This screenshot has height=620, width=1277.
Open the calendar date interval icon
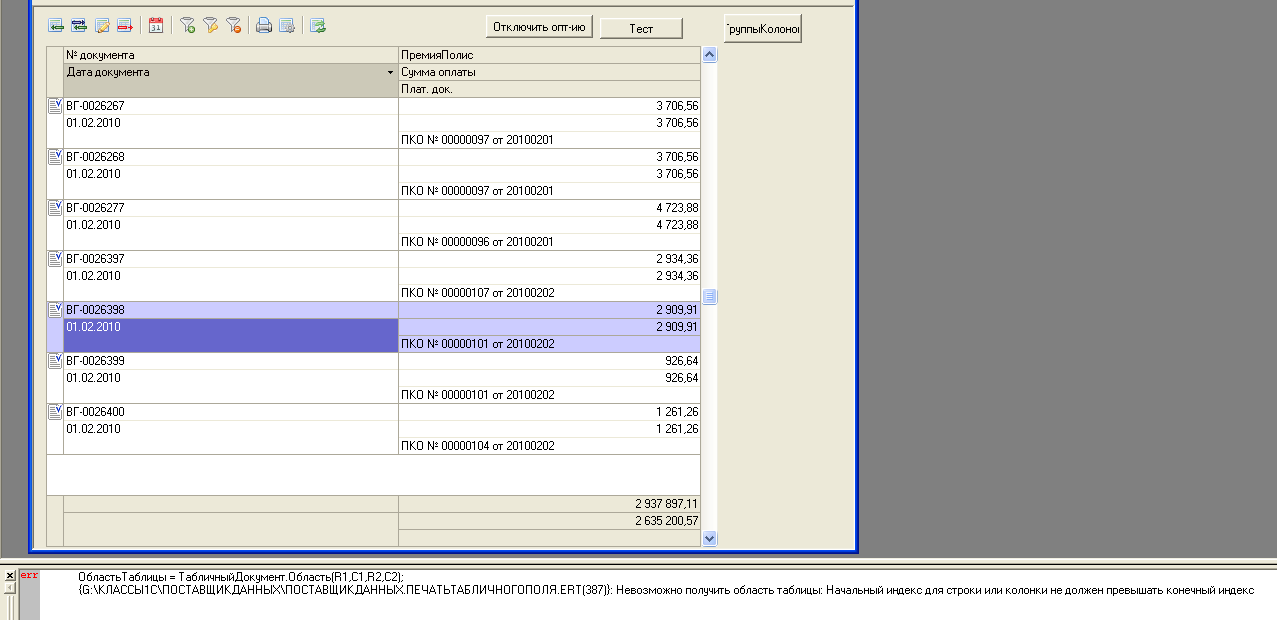(156, 26)
